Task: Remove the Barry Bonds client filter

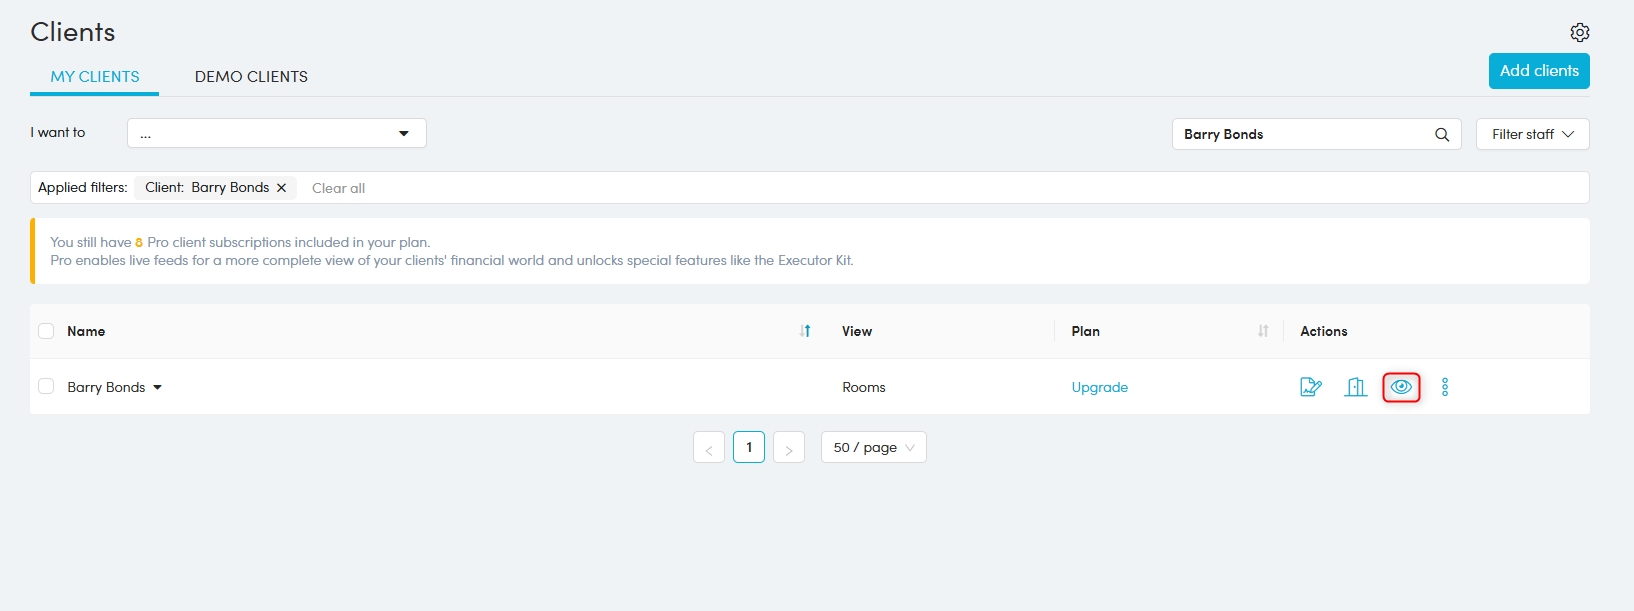Action: click(282, 188)
